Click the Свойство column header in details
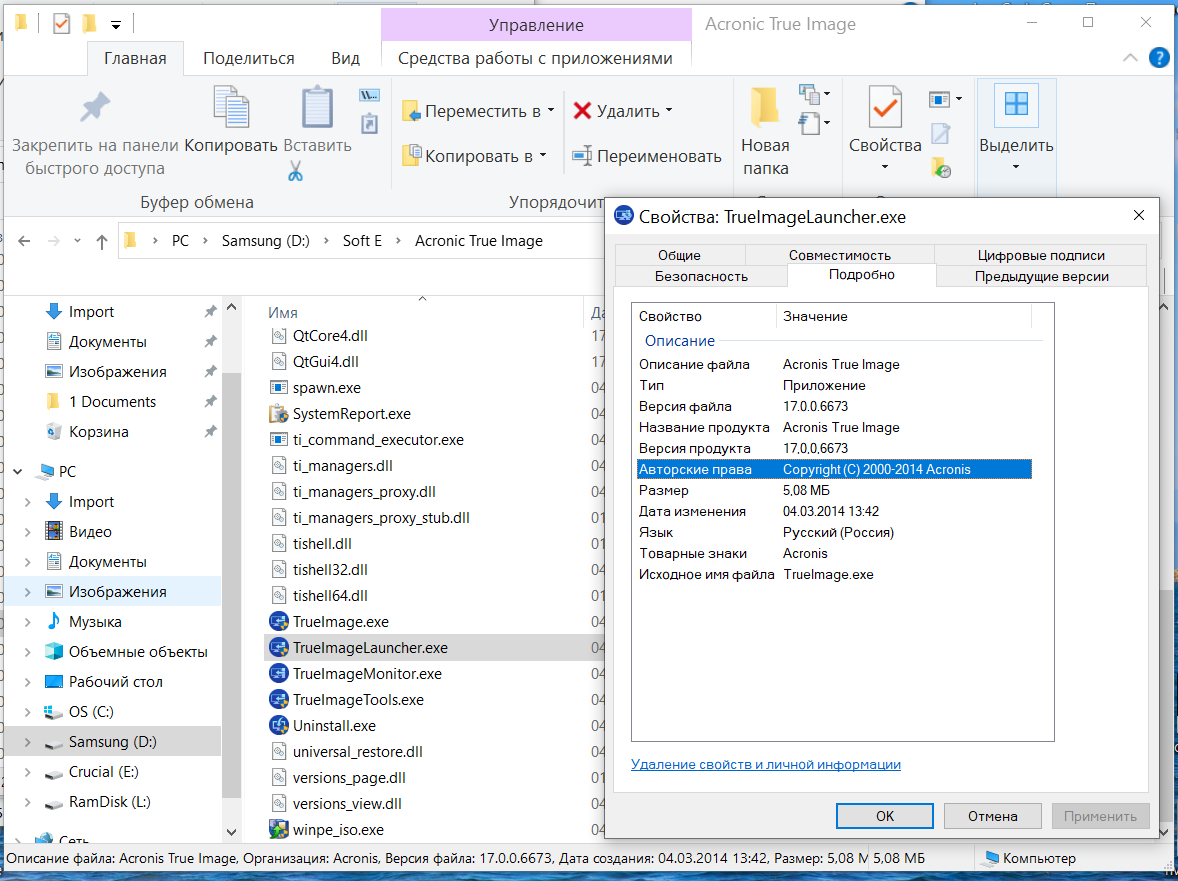Screen dimensions: 1178x881 click(x=670, y=316)
